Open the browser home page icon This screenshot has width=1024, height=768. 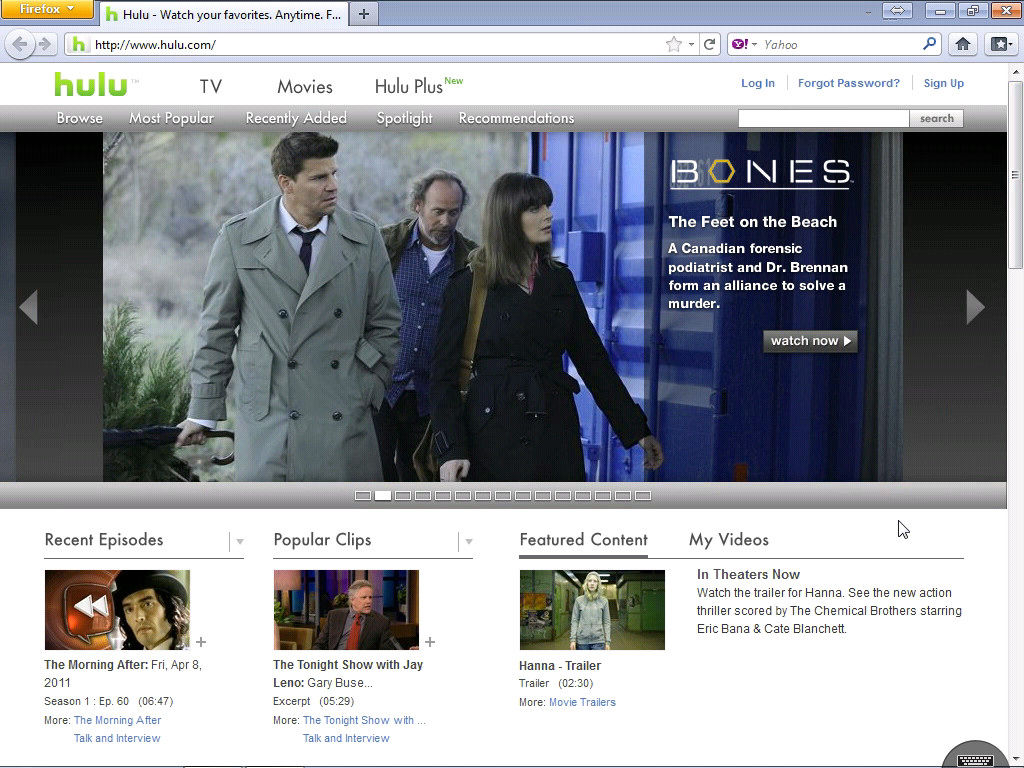coord(963,44)
